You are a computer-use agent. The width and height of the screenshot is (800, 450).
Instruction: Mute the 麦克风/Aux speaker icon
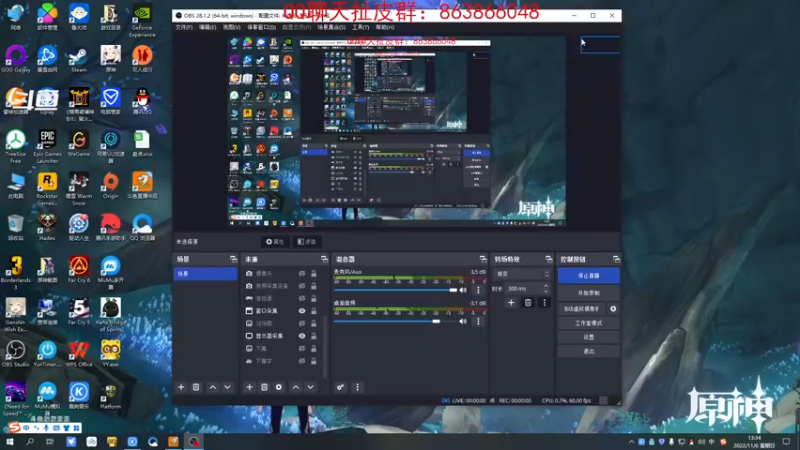tap(463, 290)
